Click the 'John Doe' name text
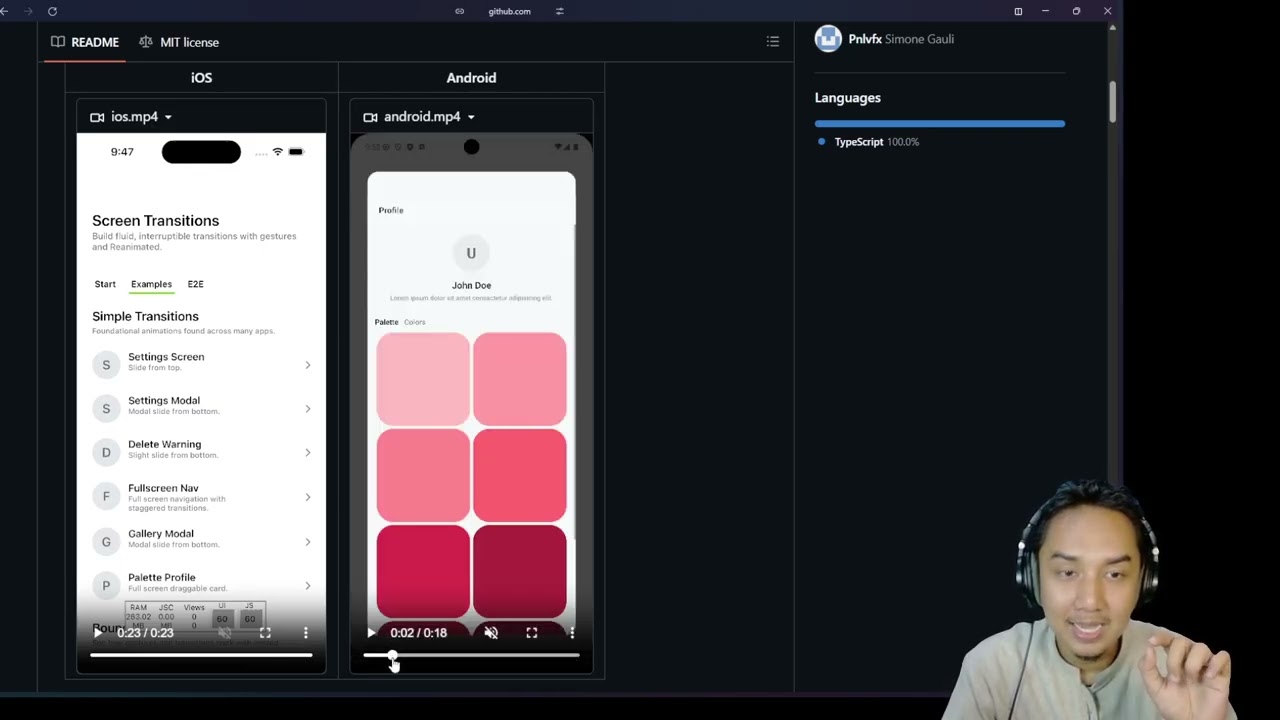Viewport: 1280px width, 720px height. click(471, 285)
